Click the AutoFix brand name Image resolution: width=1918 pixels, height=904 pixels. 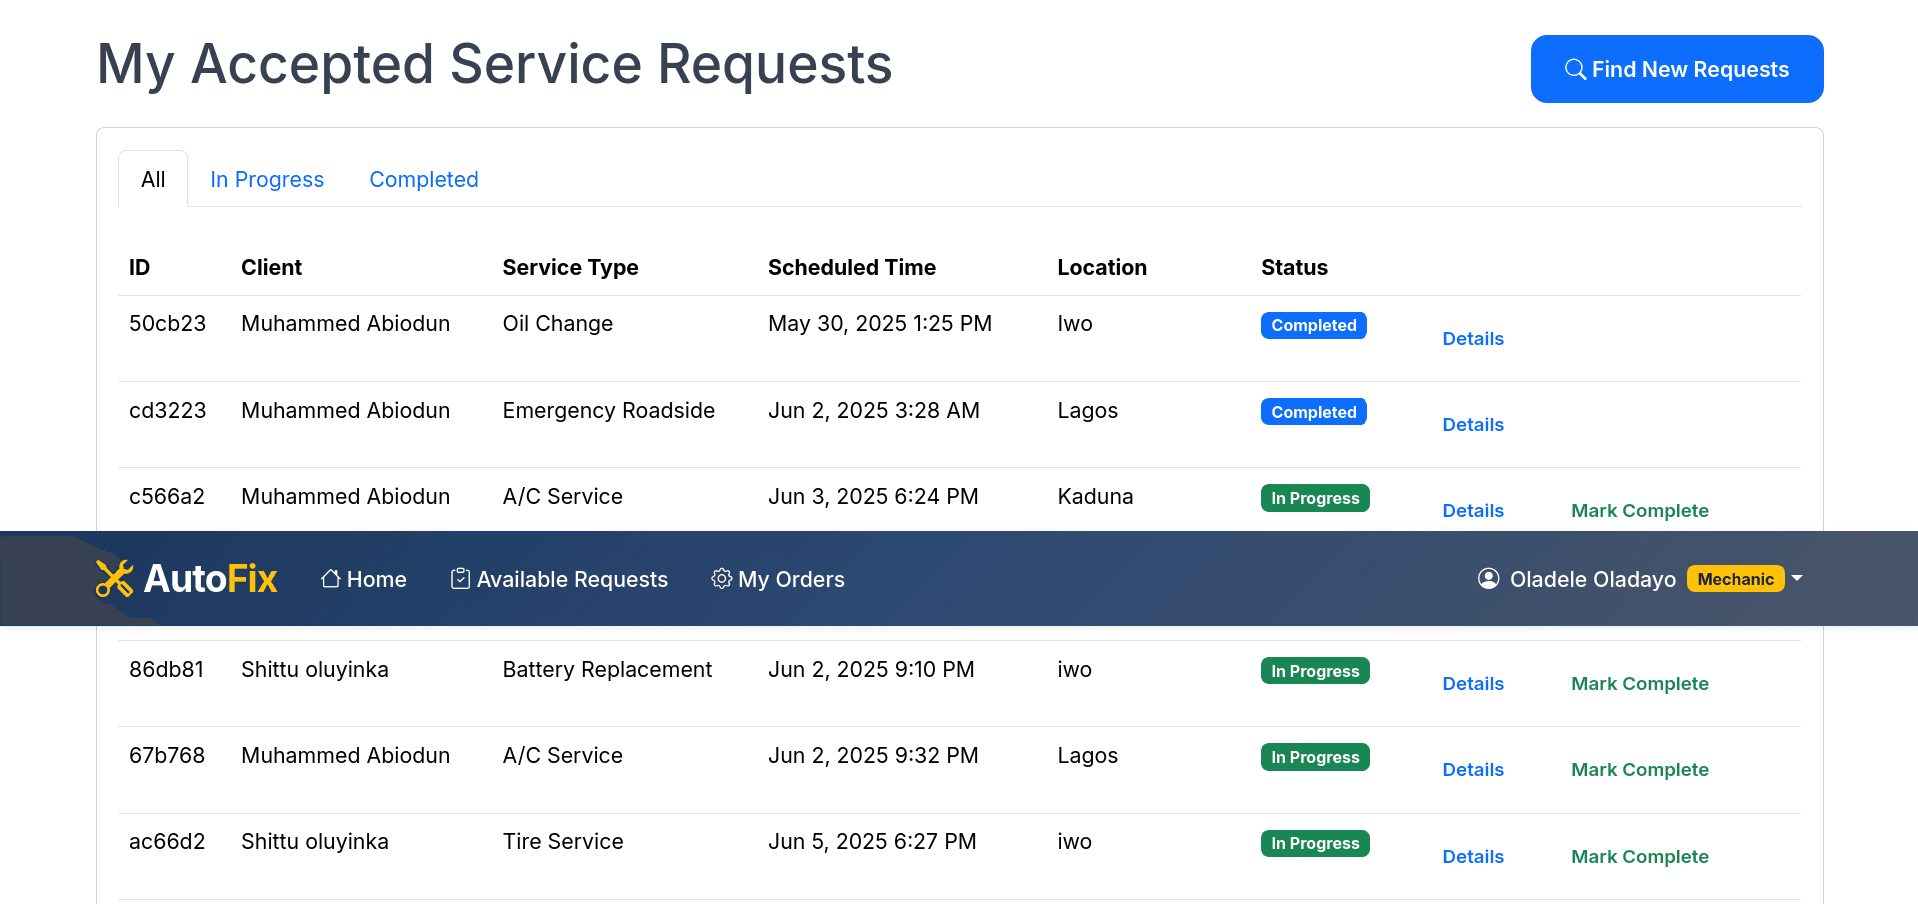pyautogui.click(x=211, y=579)
